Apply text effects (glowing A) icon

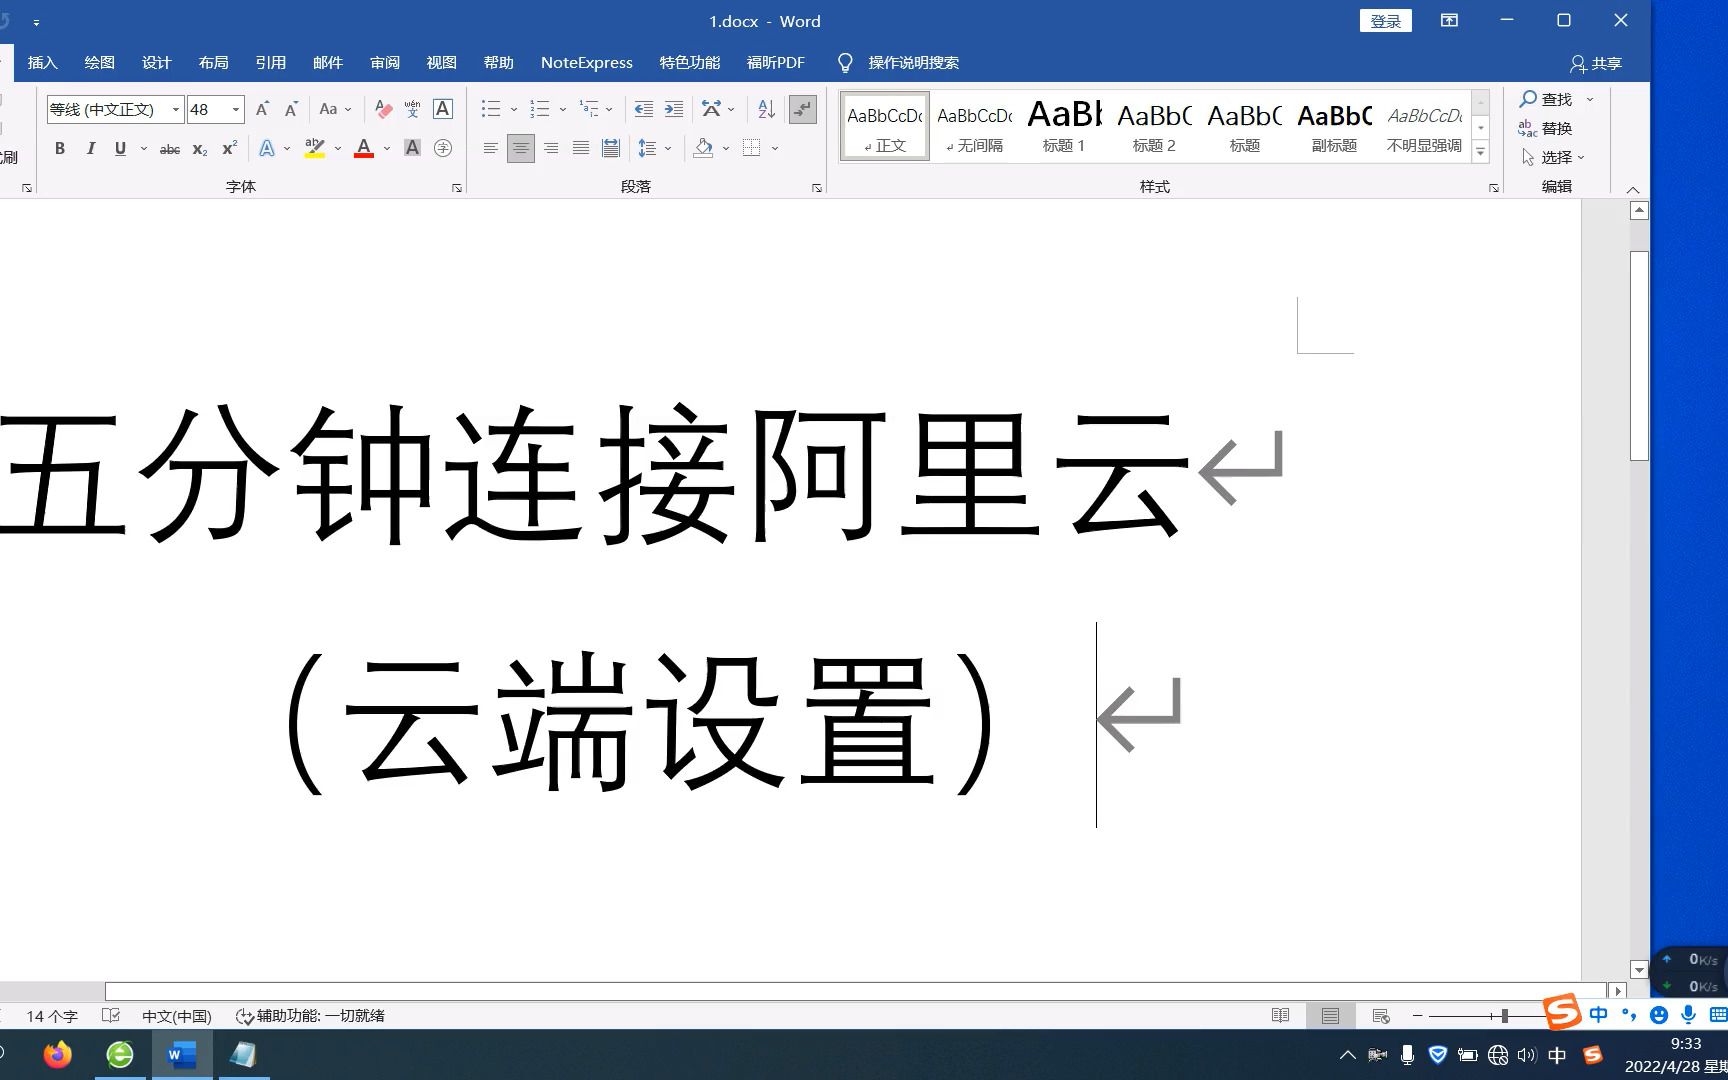(x=267, y=148)
